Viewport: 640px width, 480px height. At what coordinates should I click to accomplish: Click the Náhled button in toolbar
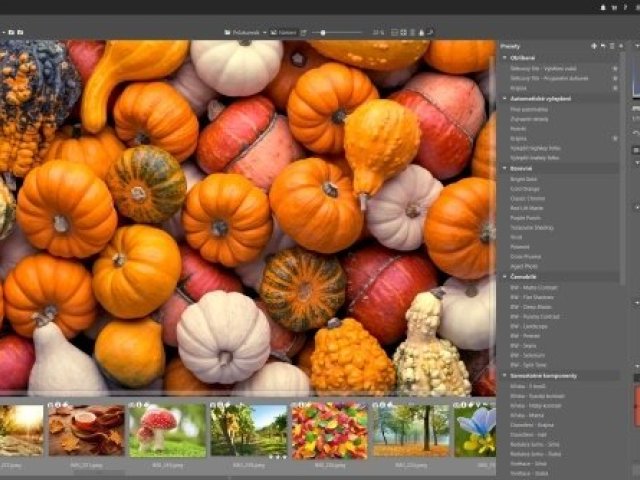283,32
